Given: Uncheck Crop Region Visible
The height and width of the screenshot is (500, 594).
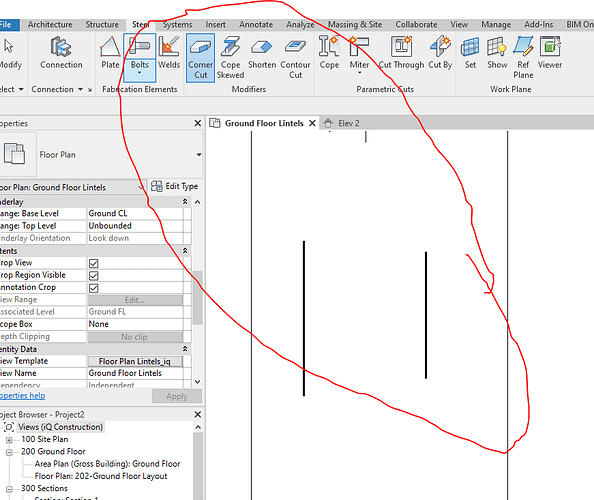Looking at the screenshot, I should click(94, 275).
